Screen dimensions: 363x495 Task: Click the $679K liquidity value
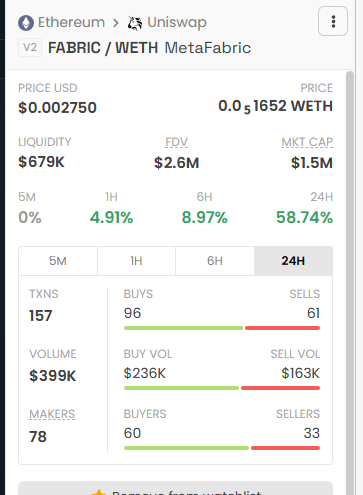point(41,162)
